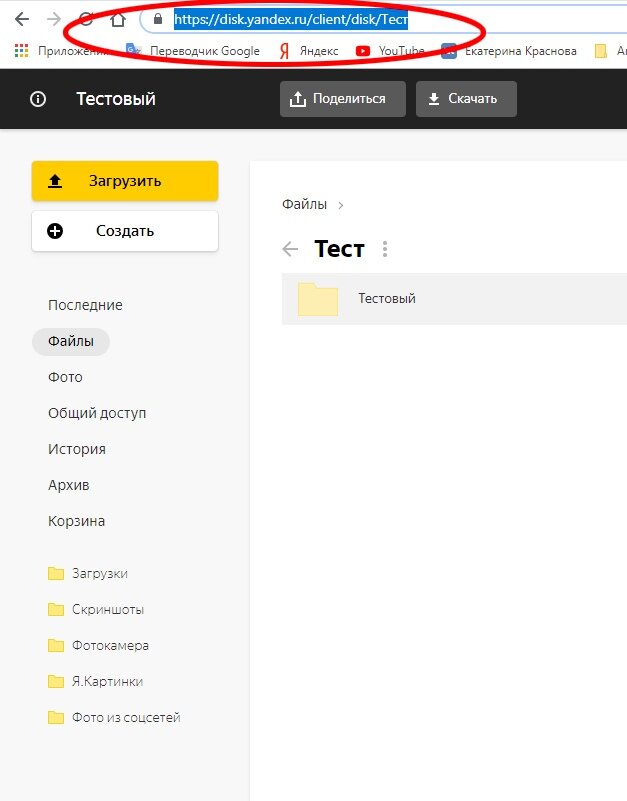Click Файлы breadcrumb link

pyautogui.click(x=304, y=204)
